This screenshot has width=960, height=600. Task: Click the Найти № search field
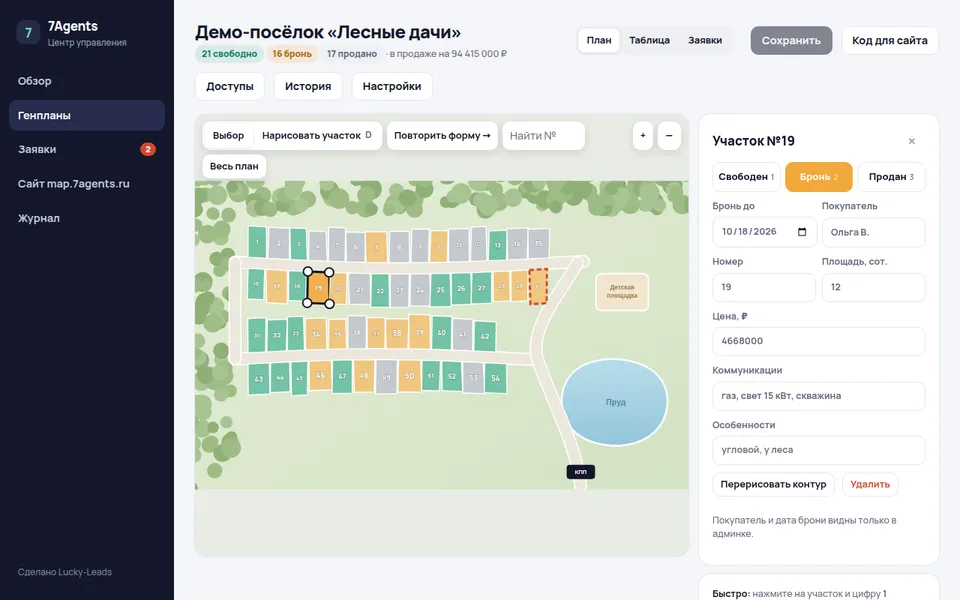[544, 135]
